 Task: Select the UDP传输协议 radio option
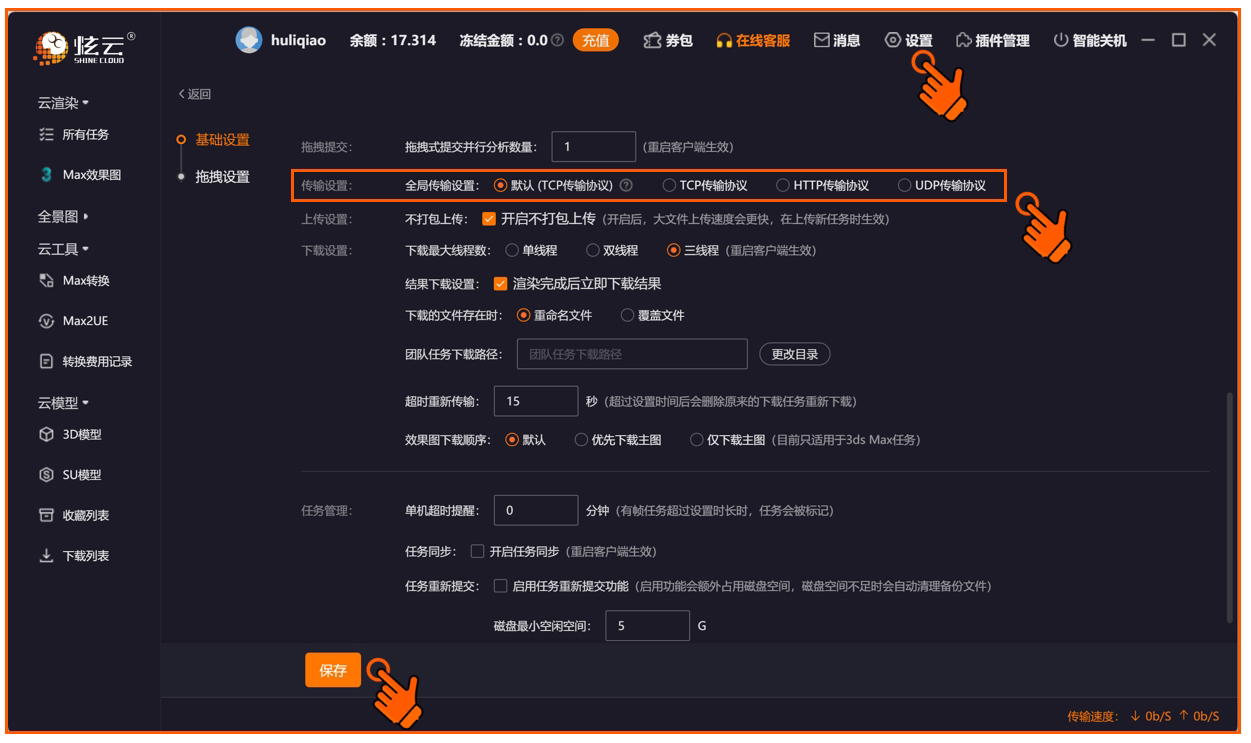point(905,185)
